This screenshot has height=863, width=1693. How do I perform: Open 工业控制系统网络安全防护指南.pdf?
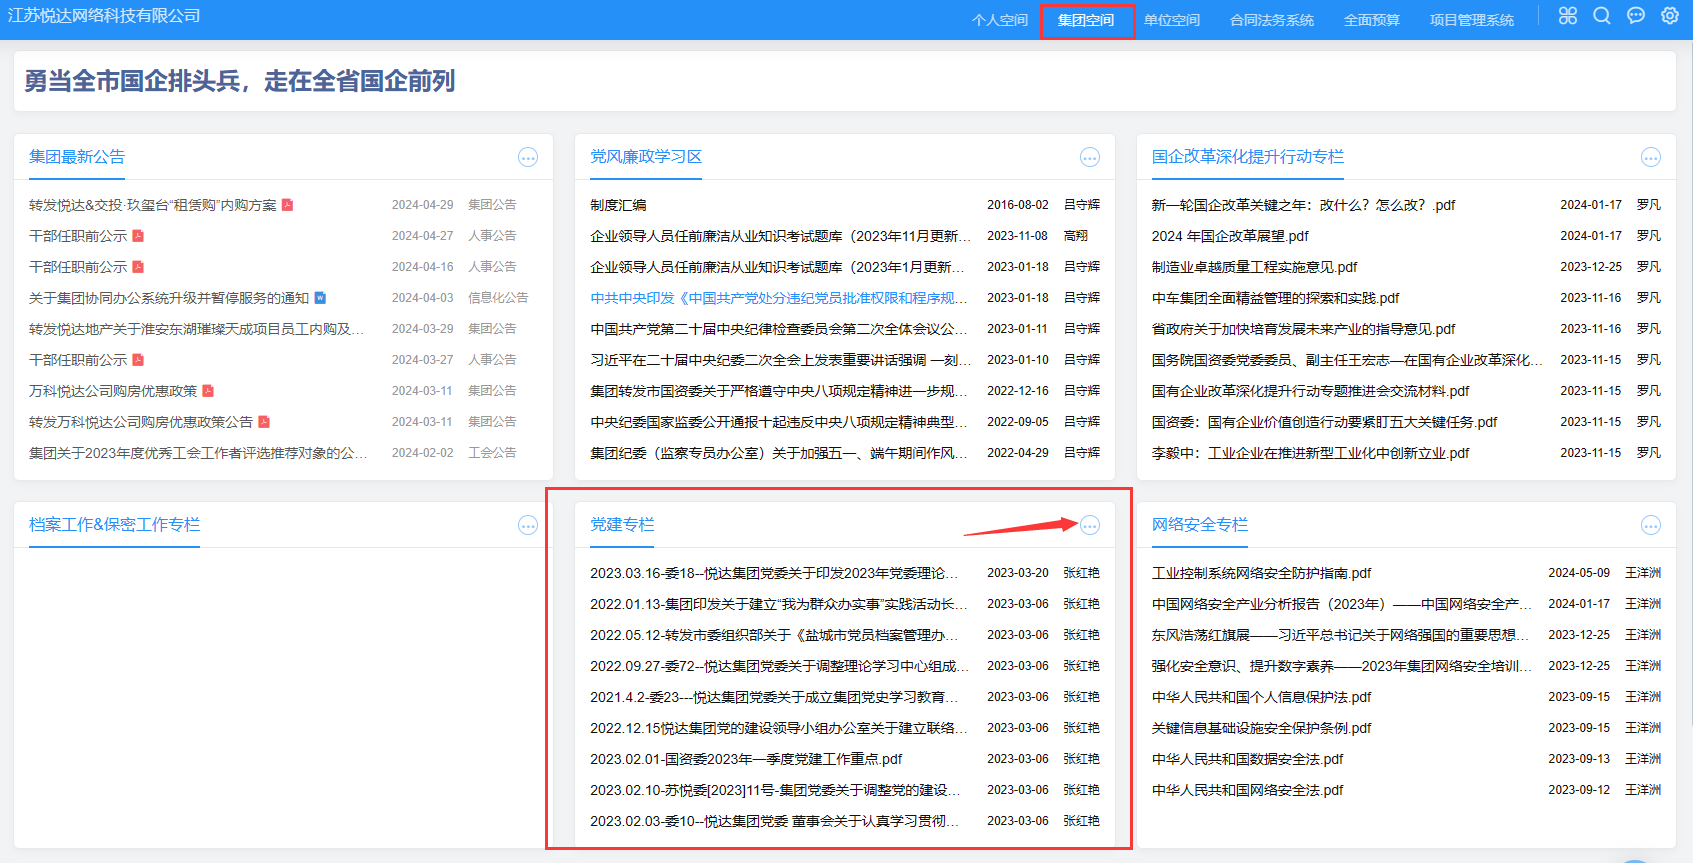1261,573
